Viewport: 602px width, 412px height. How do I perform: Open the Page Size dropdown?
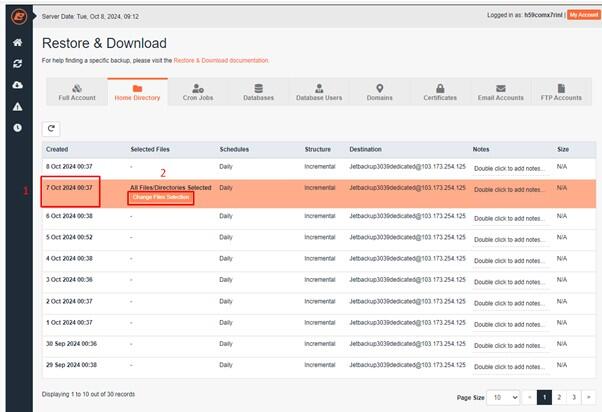click(503, 397)
